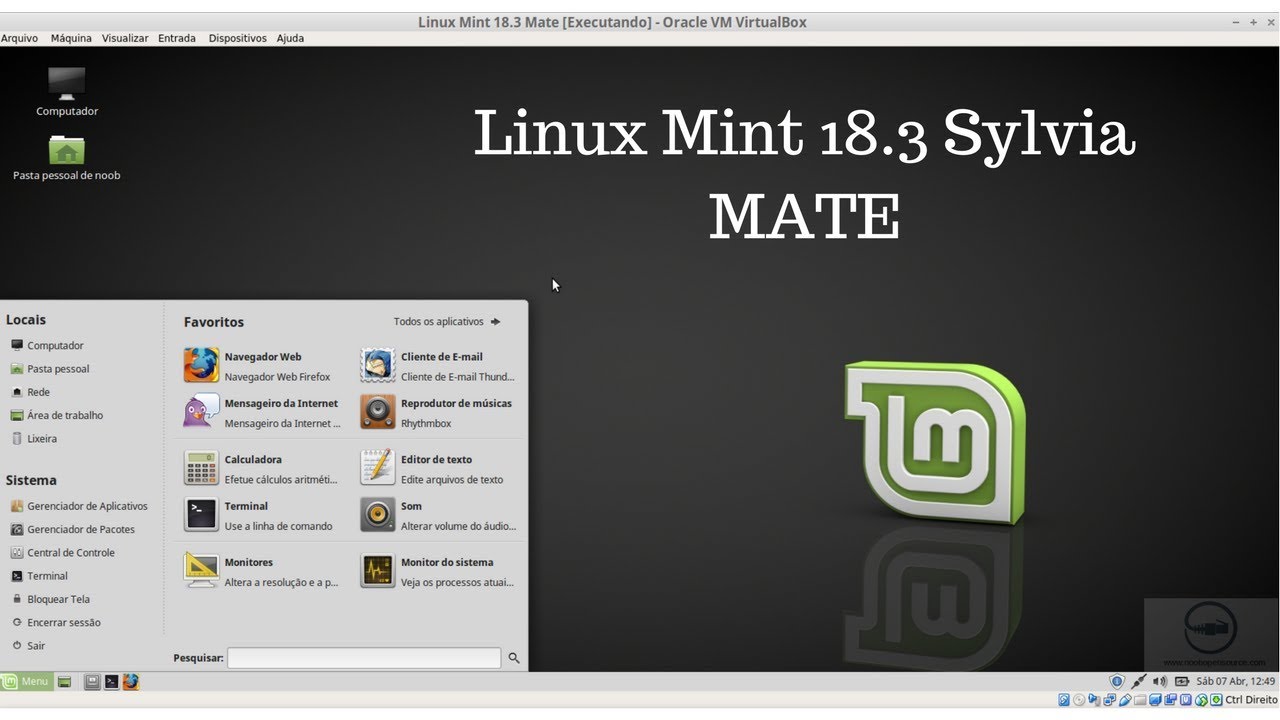This screenshot has width=1280, height=720.
Task: Click update manager shield tray icon
Action: click(x=1117, y=681)
